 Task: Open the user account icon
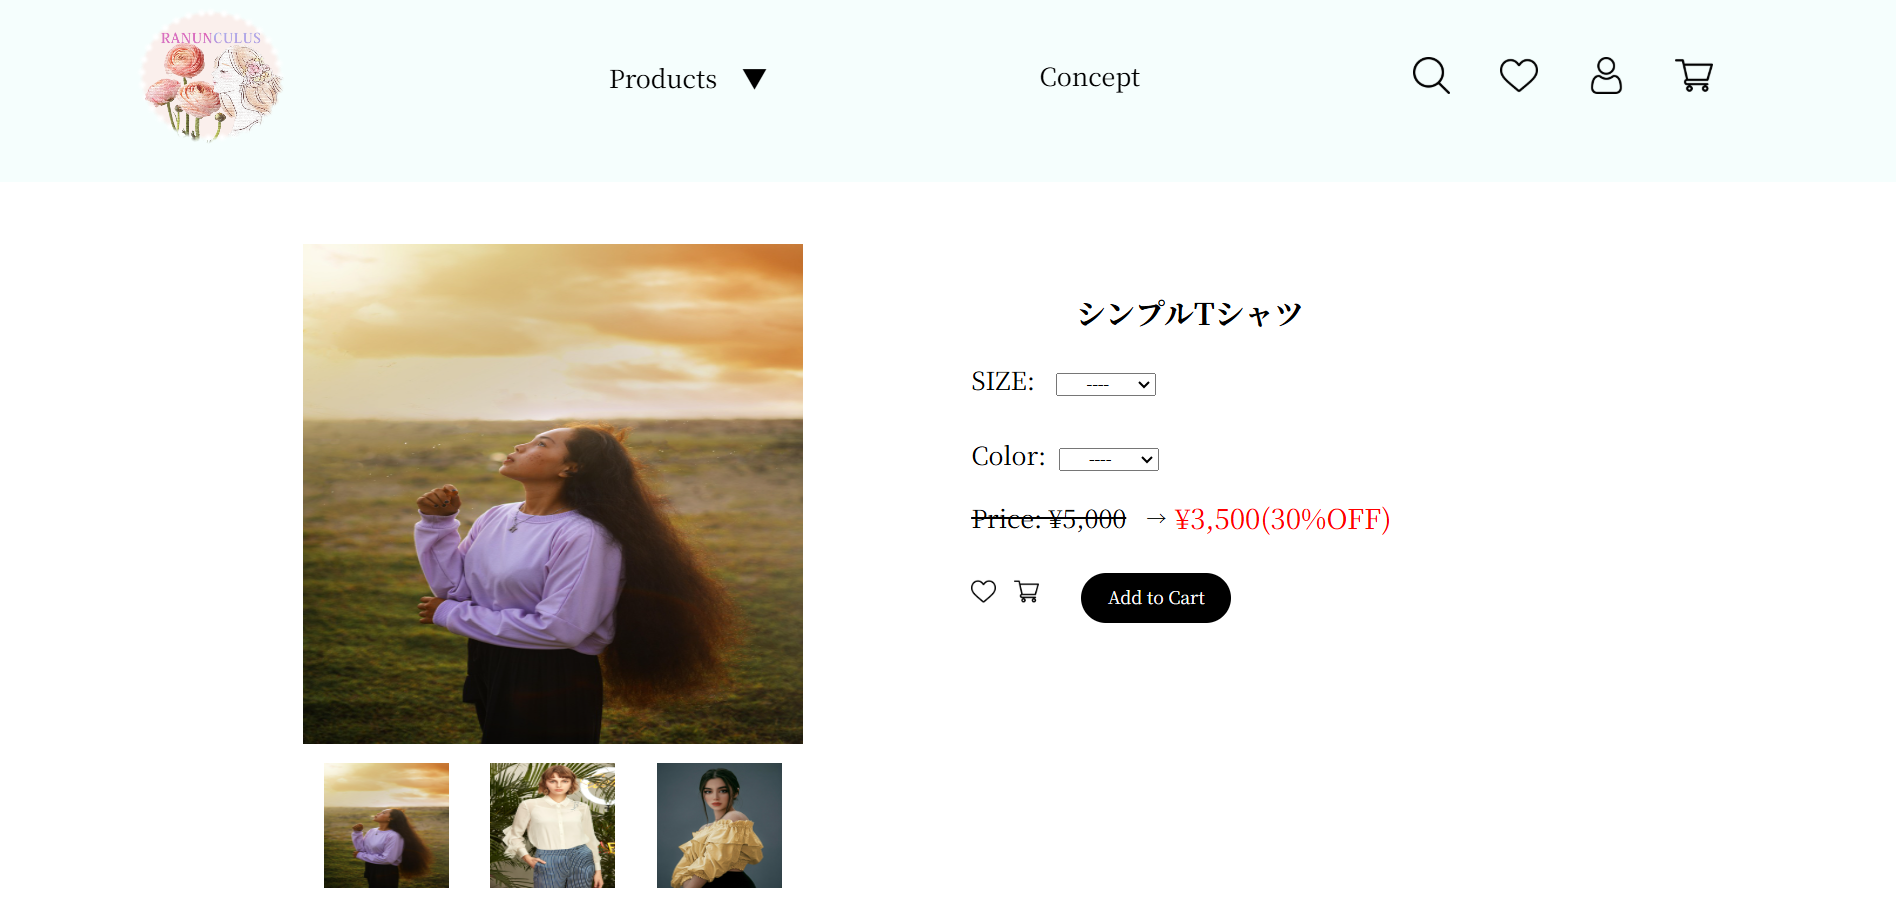tap(1606, 76)
